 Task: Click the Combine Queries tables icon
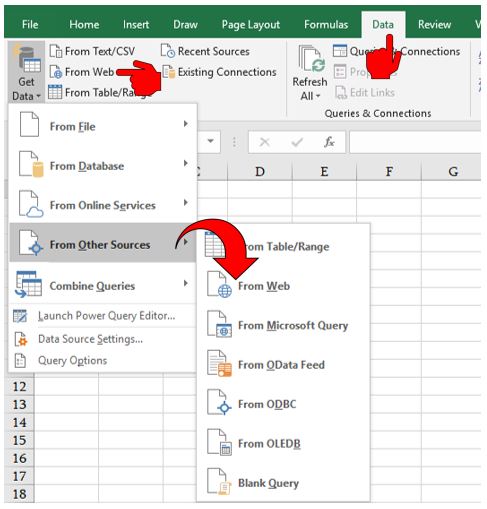(x=29, y=284)
